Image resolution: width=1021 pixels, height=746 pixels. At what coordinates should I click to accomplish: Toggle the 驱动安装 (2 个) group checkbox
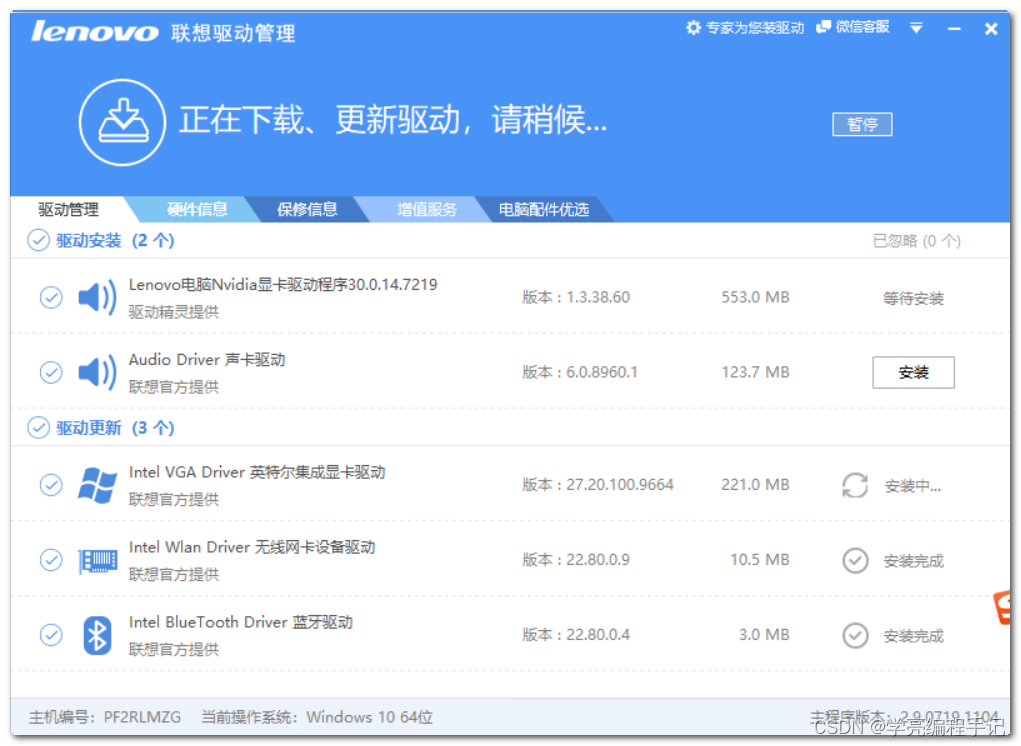click(x=38, y=240)
